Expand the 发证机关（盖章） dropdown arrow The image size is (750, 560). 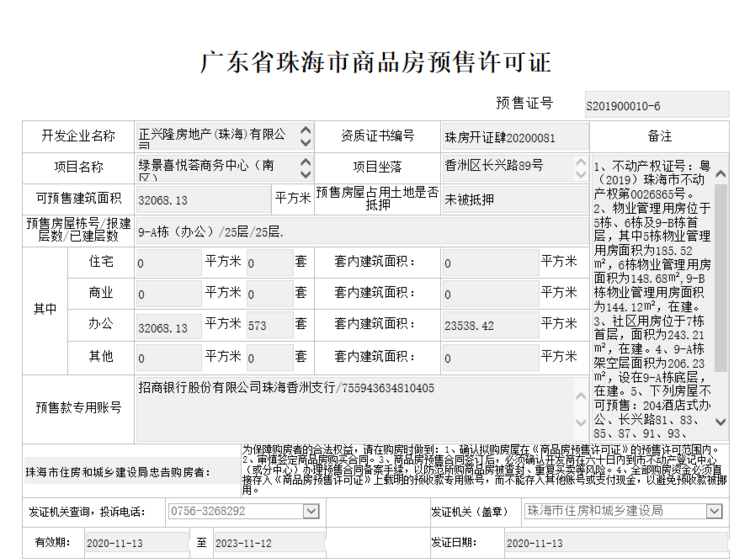(x=713, y=511)
